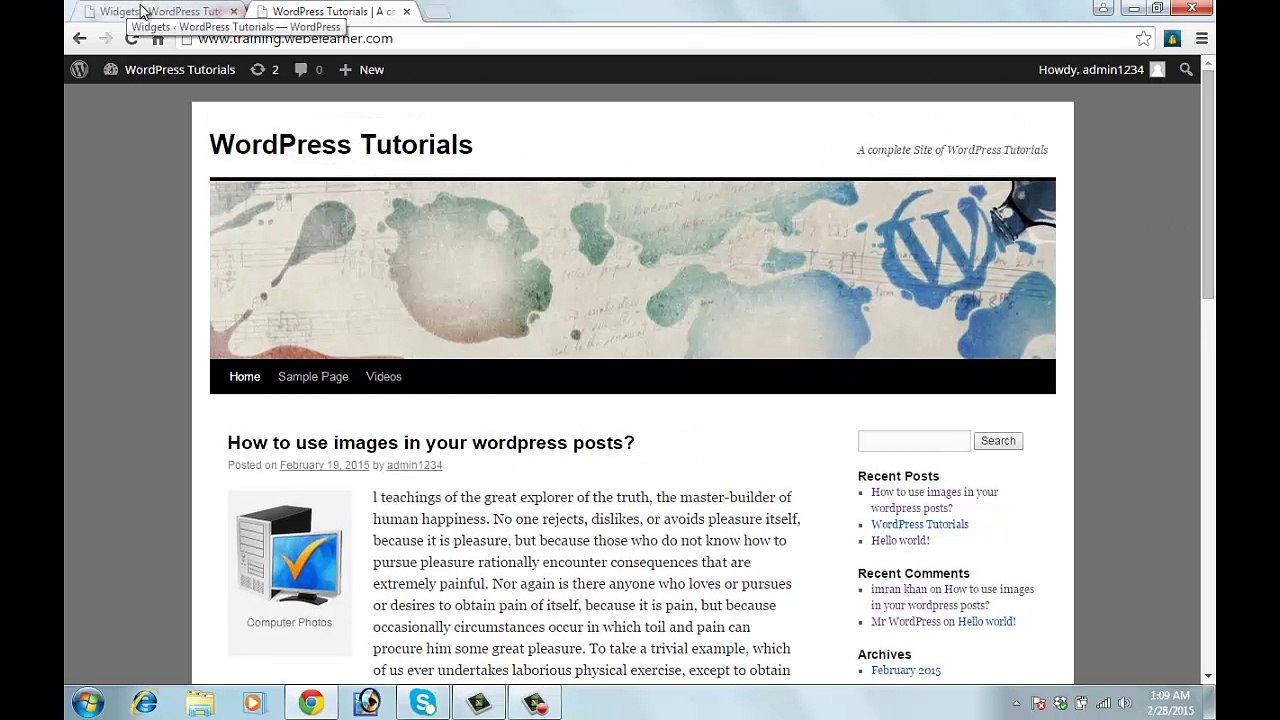Image resolution: width=1280 pixels, height=720 pixels.
Task: Click the Action Center flag tray icon
Action: point(1038,703)
